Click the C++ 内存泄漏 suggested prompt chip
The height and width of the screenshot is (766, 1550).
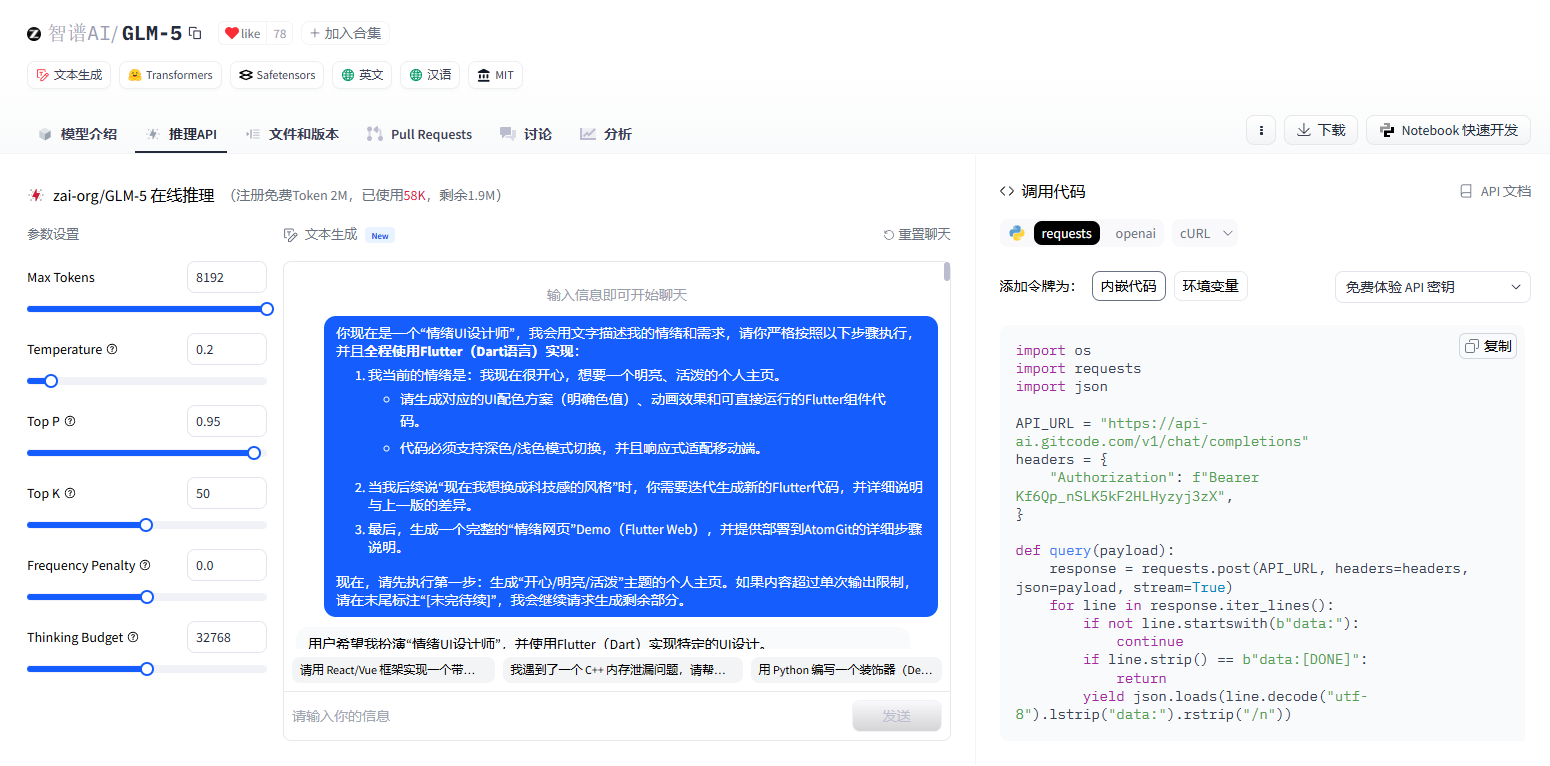[x=622, y=670]
